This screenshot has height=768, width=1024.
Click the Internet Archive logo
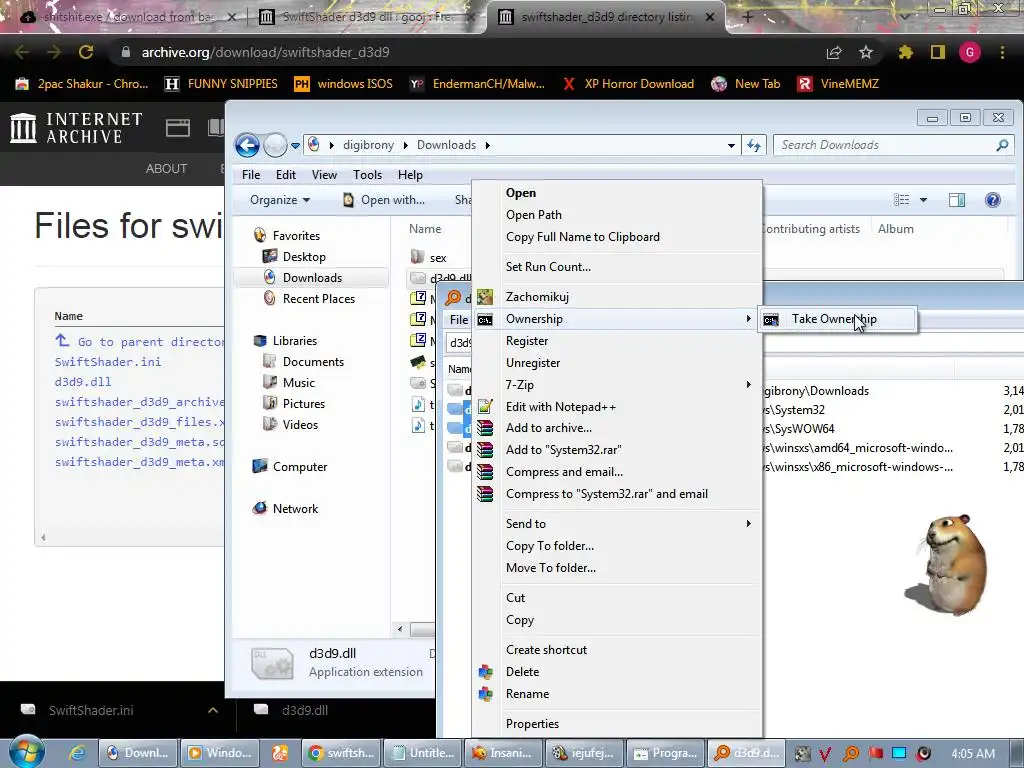[76, 127]
